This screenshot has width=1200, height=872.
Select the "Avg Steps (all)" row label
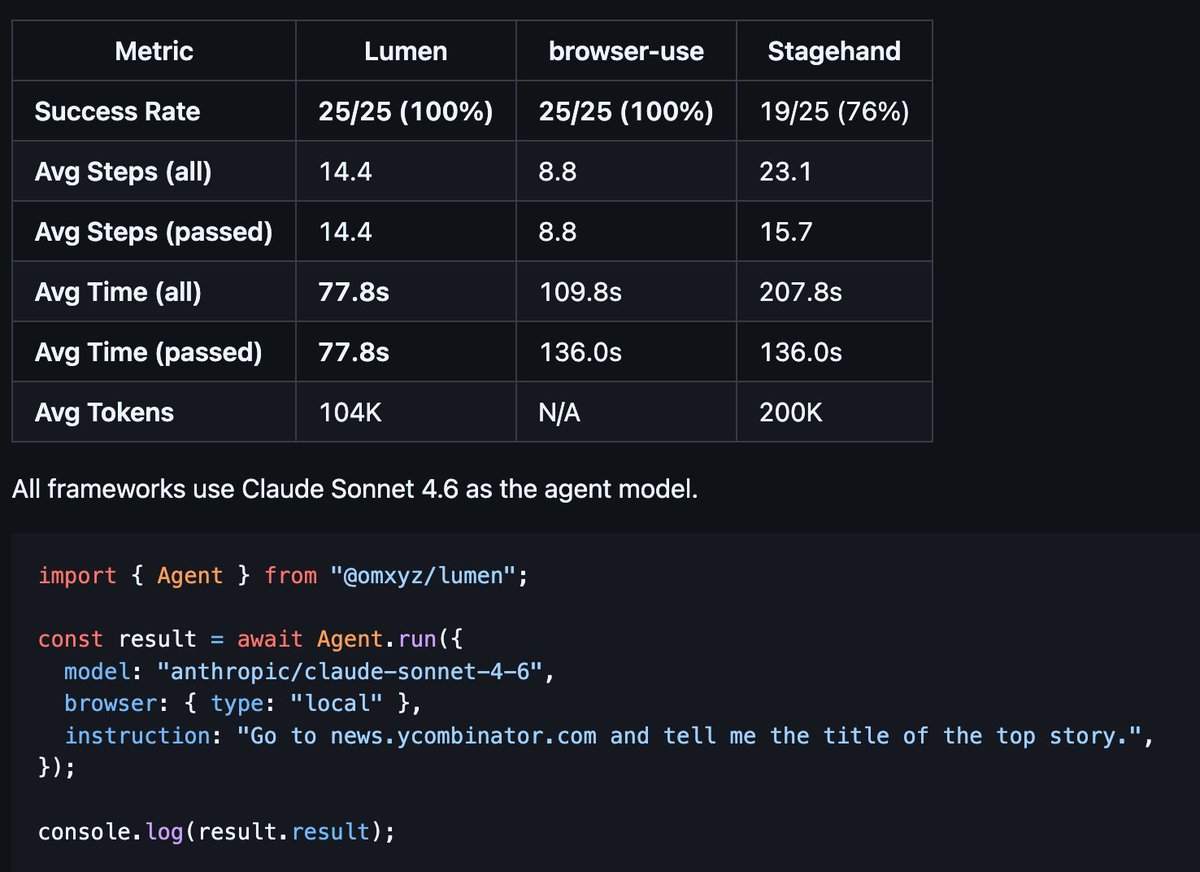[123, 172]
